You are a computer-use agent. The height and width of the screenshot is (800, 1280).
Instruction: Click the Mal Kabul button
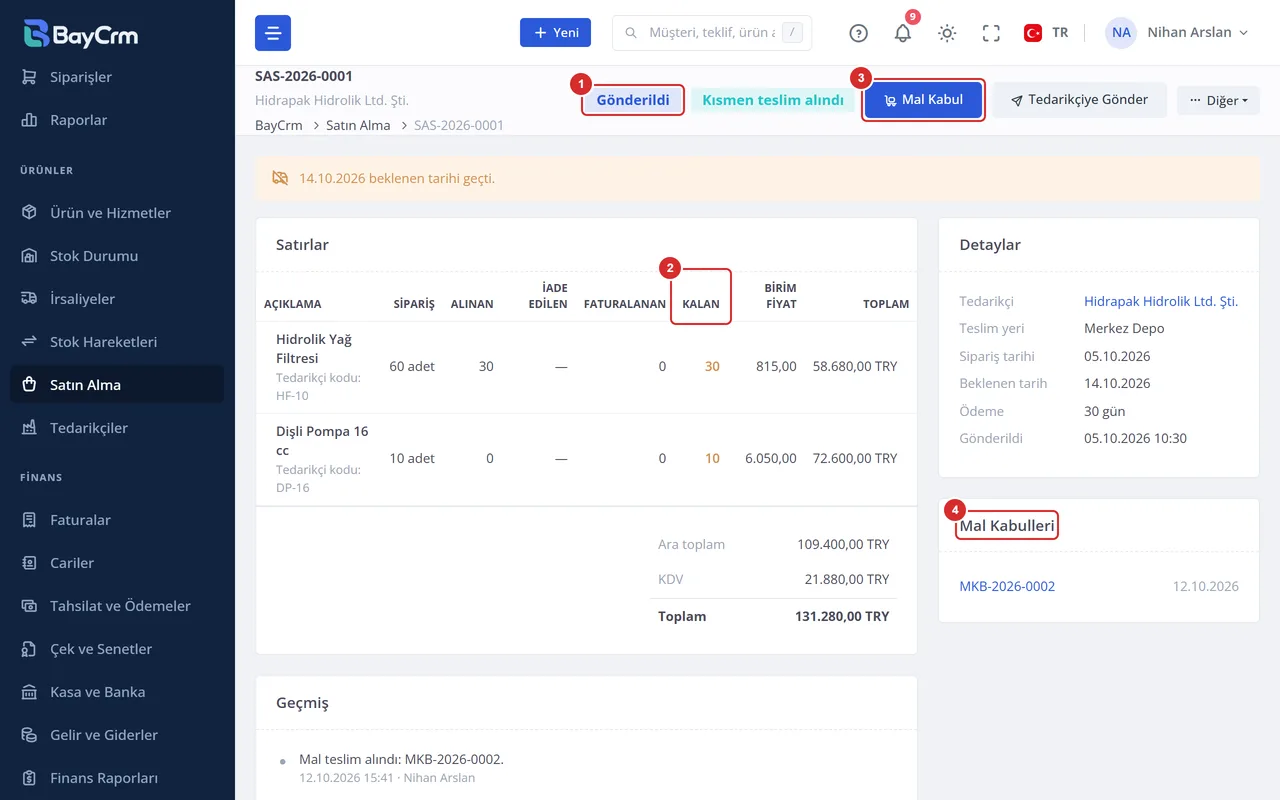pos(924,100)
